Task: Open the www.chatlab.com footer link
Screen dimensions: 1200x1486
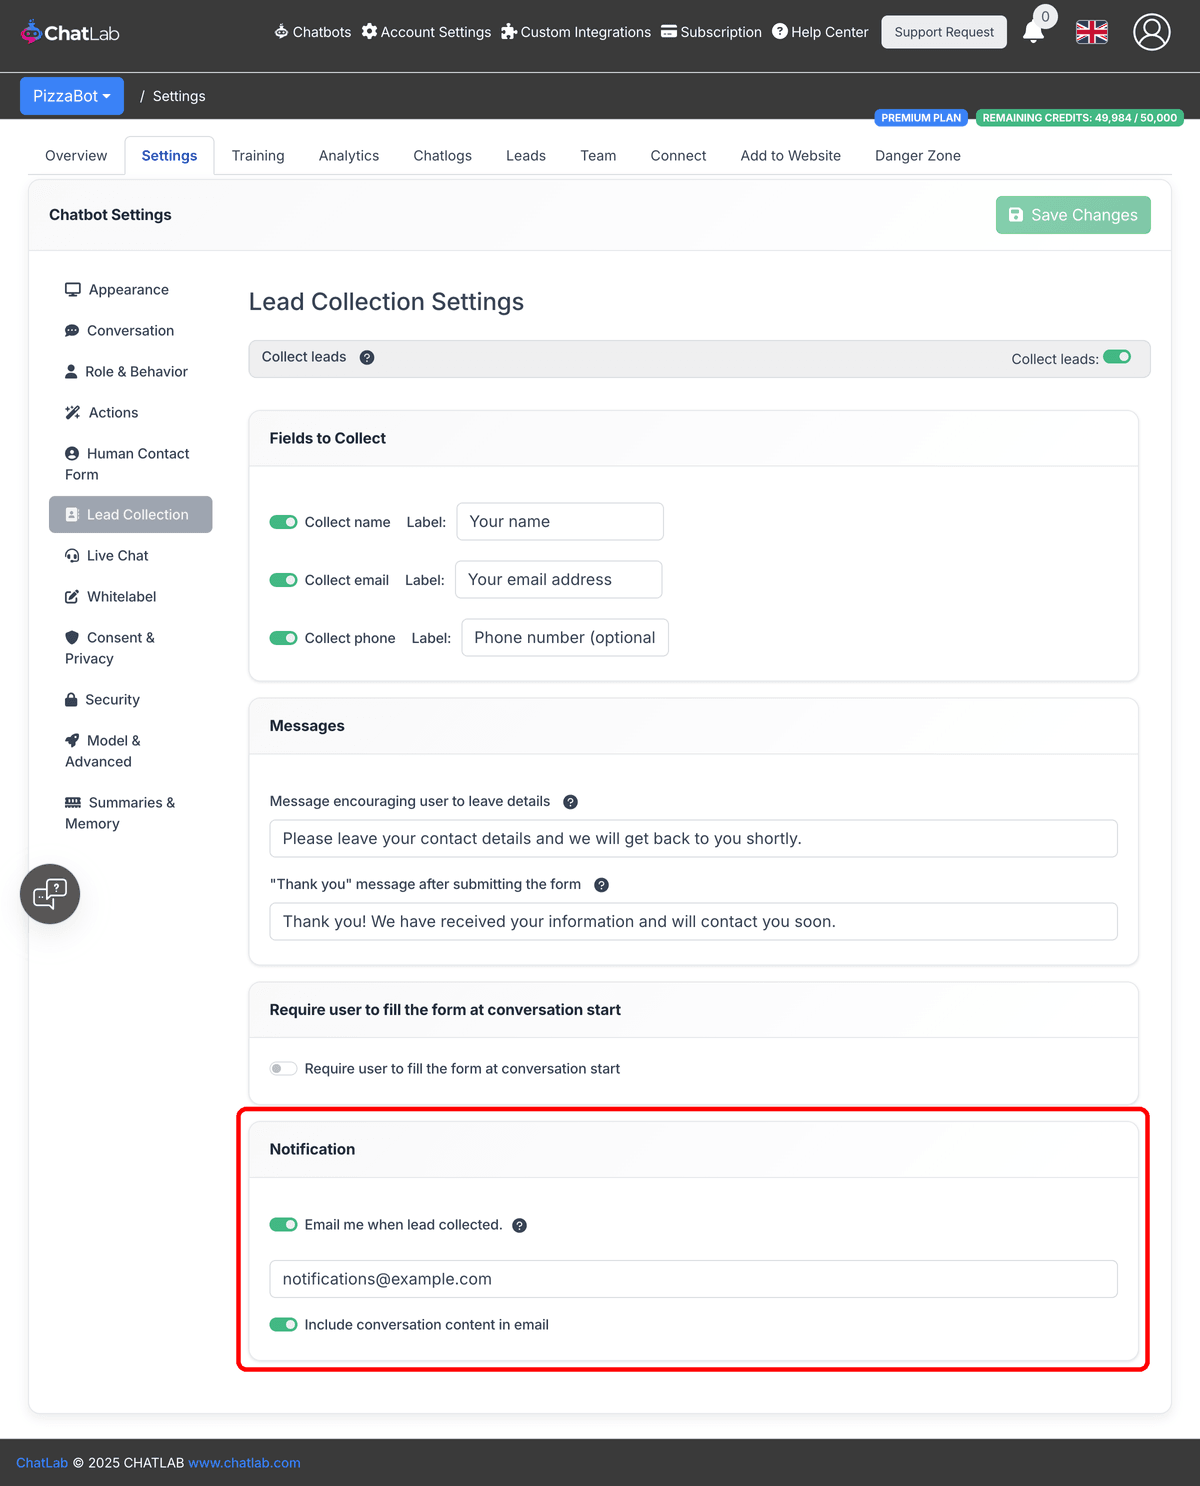Action: click(x=244, y=1463)
